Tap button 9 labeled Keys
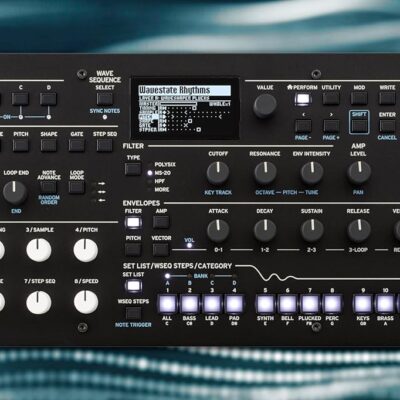Screen dimensions: 400x400 pos(363,304)
